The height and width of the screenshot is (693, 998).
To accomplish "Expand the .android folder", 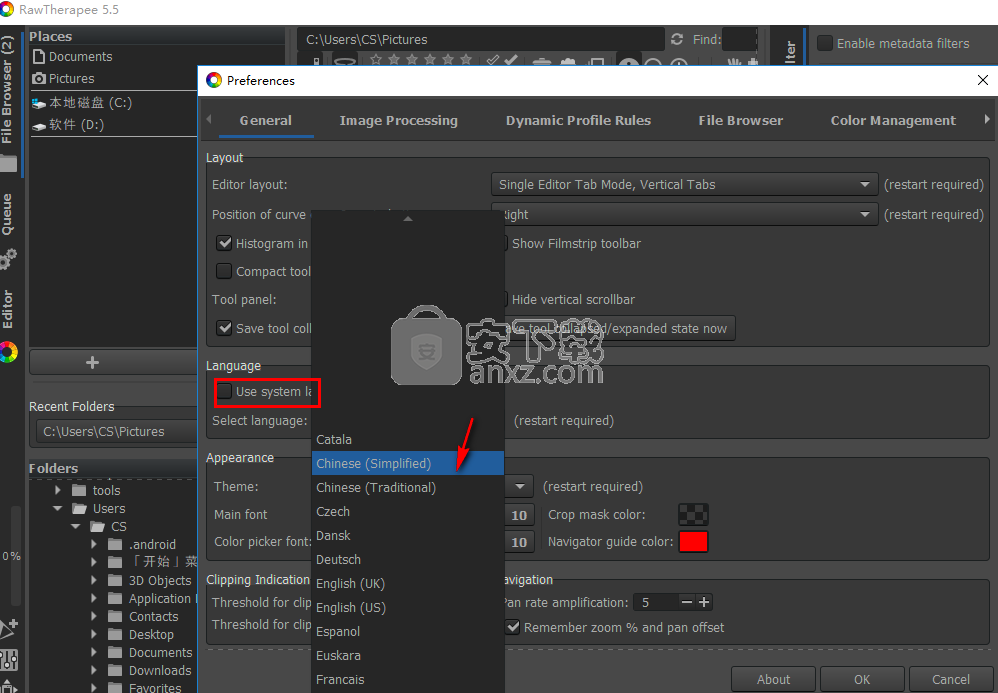I will pos(94,544).
